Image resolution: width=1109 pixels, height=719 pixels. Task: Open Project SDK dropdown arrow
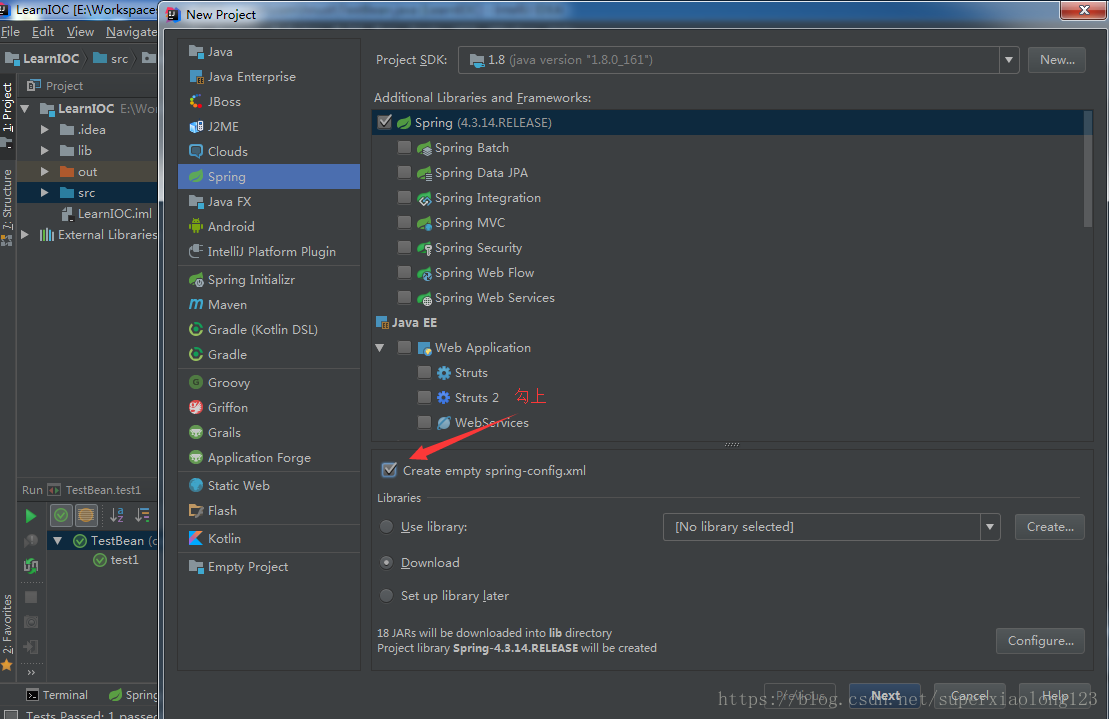(x=1009, y=60)
